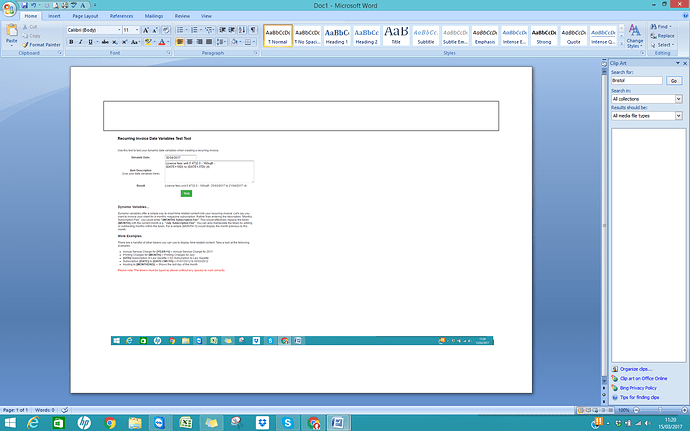
Task: Click the Office button
Action: [x=9, y=8]
